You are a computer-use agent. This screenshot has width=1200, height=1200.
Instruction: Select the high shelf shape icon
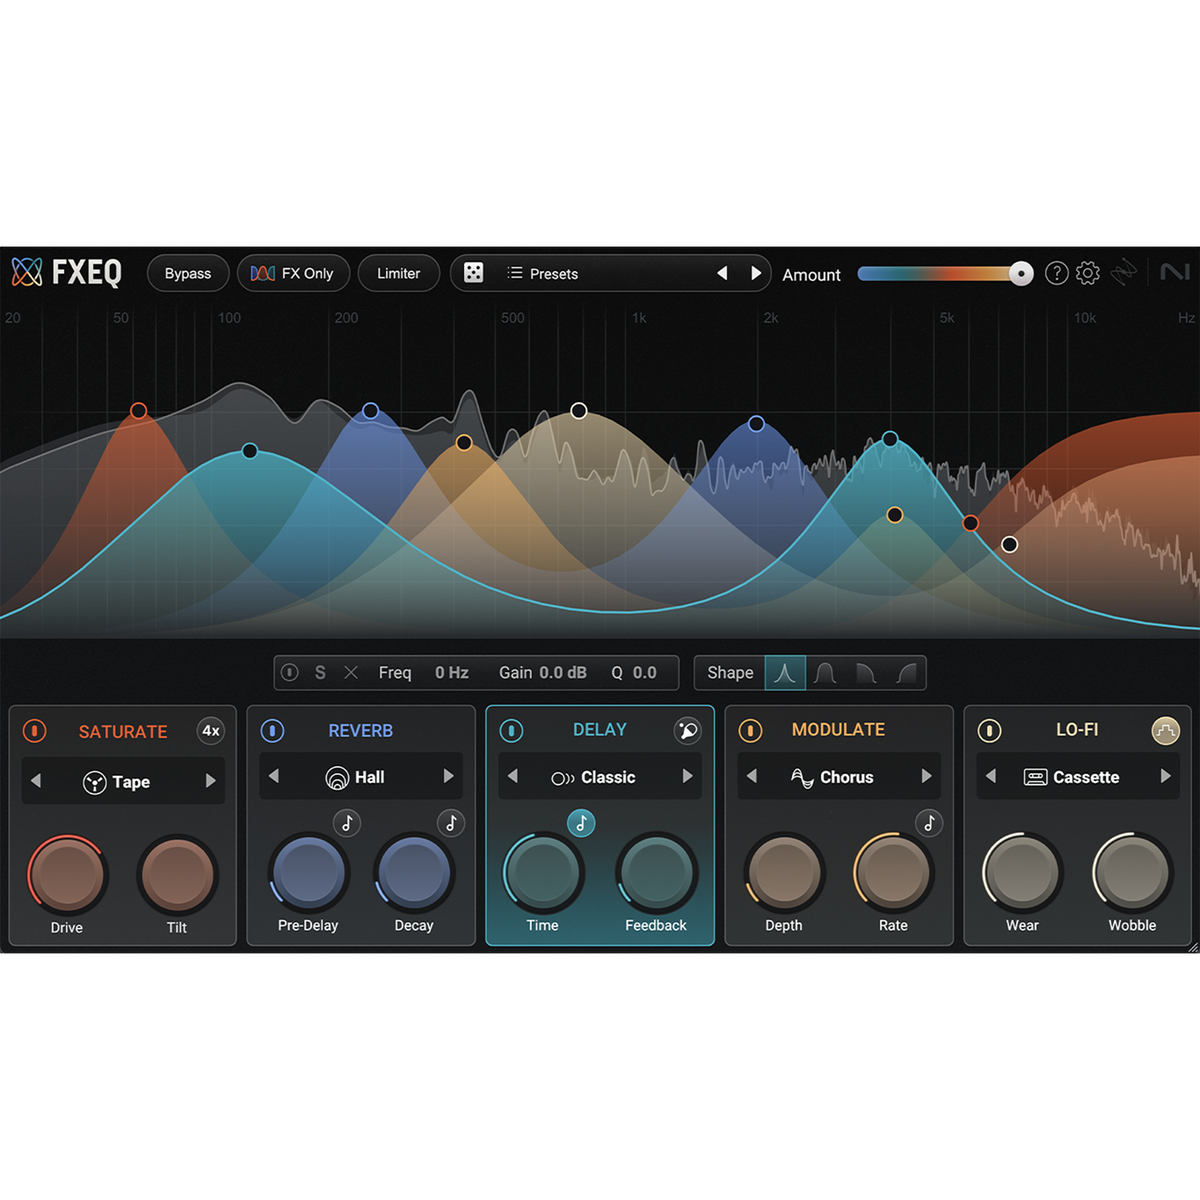906,673
